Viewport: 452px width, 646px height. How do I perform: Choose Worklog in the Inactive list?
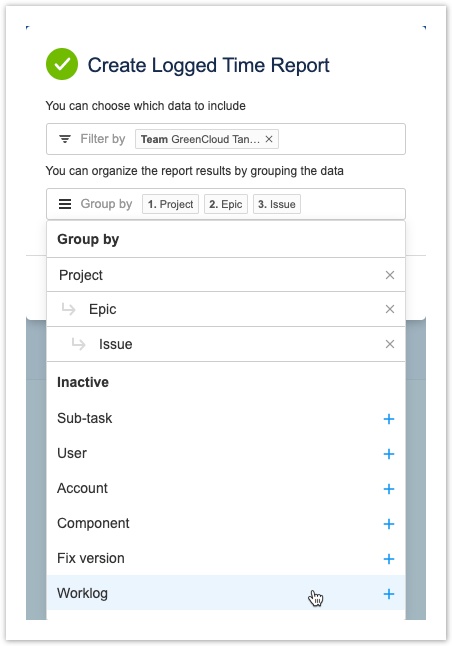coord(226,593)
